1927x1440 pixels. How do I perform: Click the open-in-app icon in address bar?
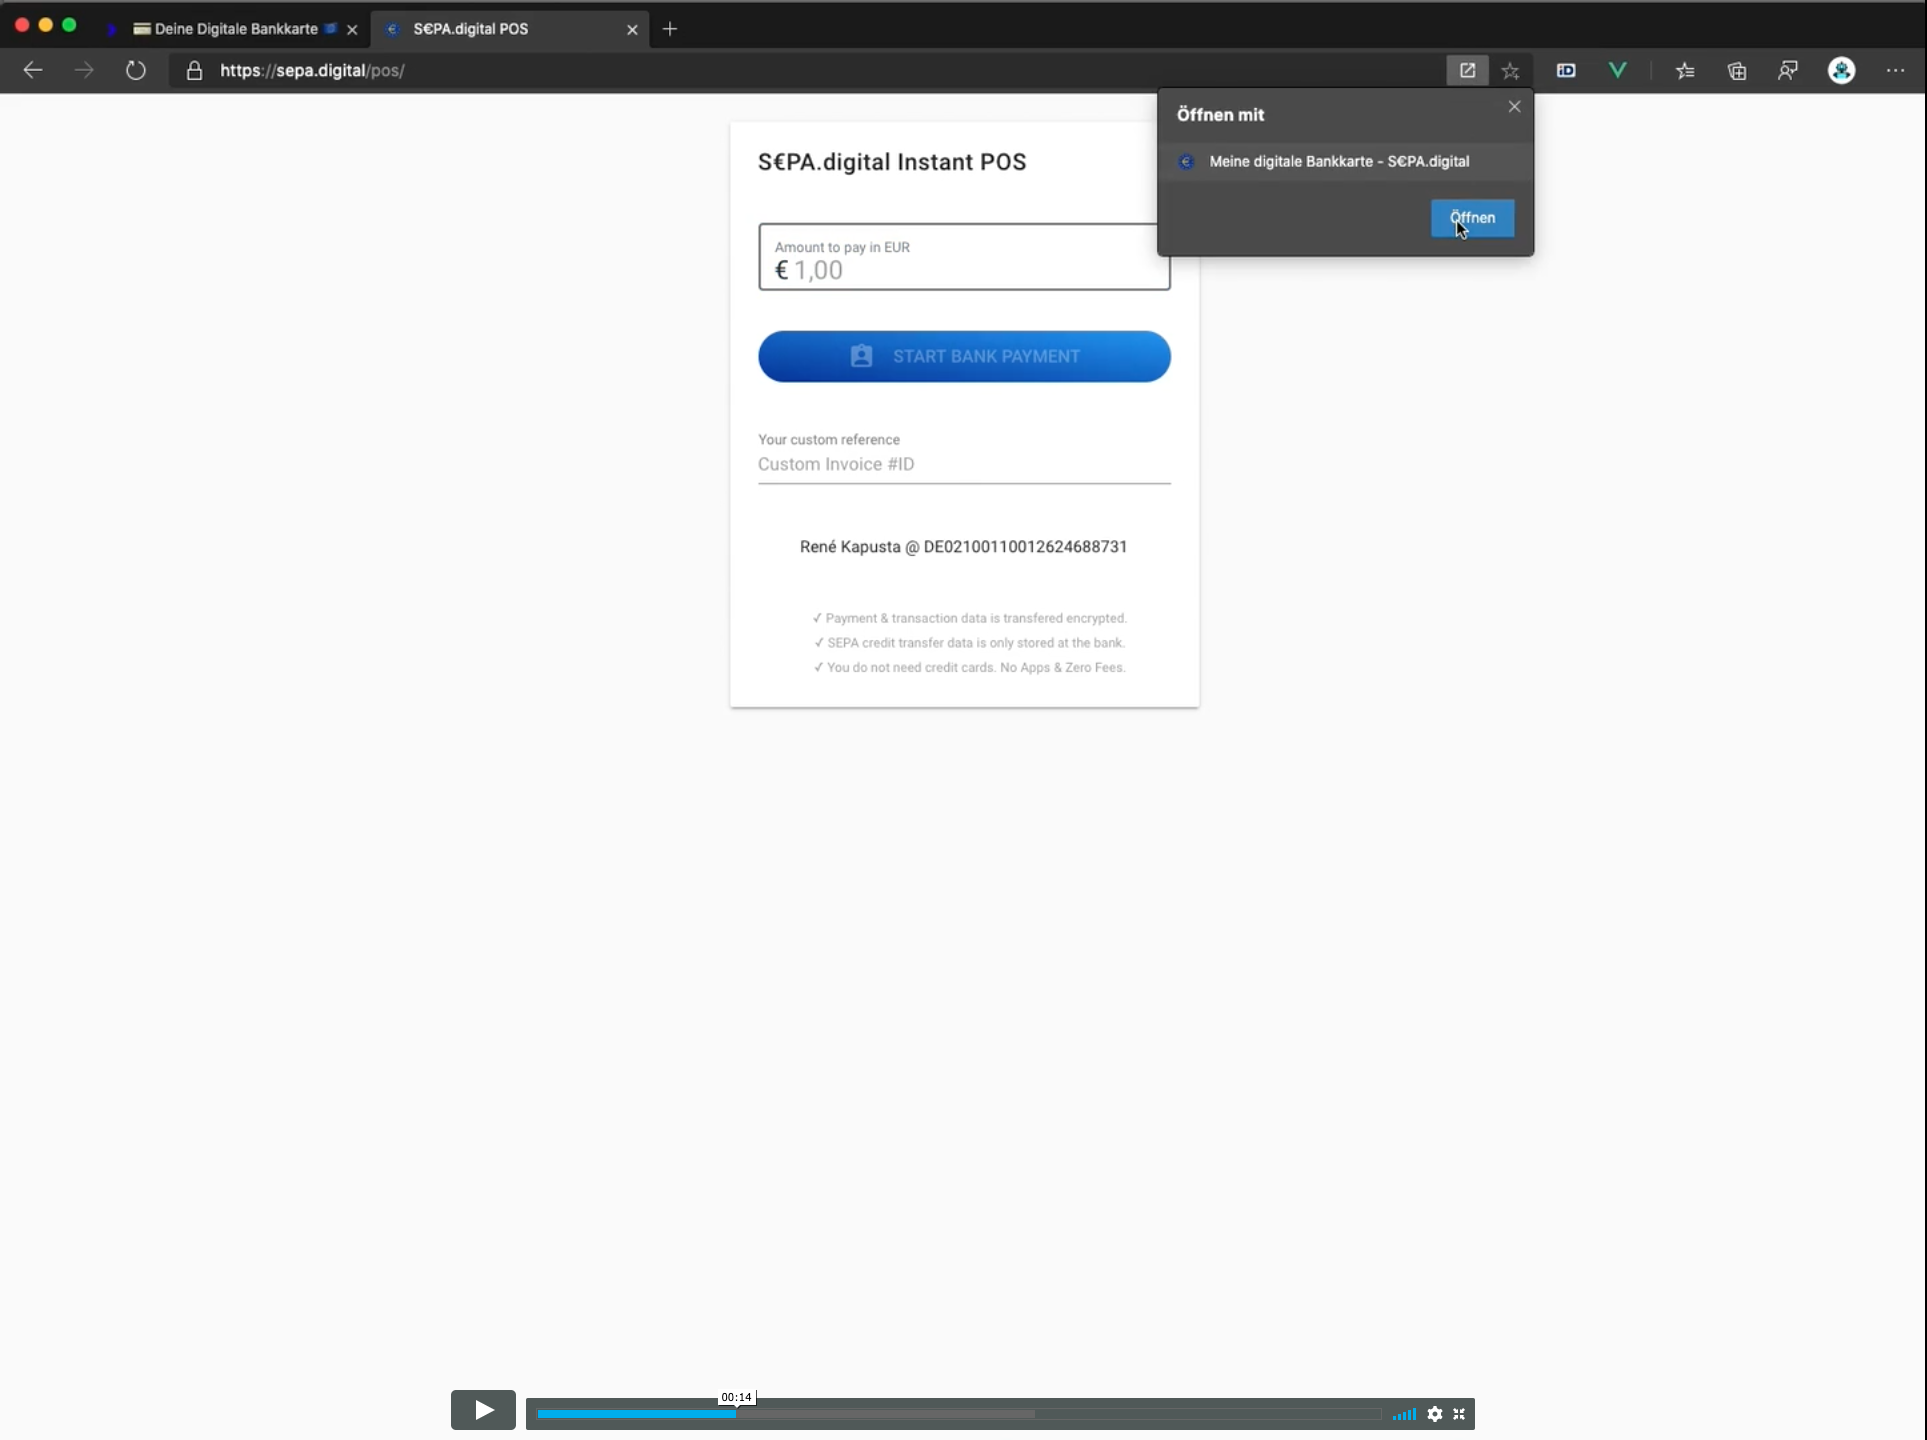[1467, 70]
